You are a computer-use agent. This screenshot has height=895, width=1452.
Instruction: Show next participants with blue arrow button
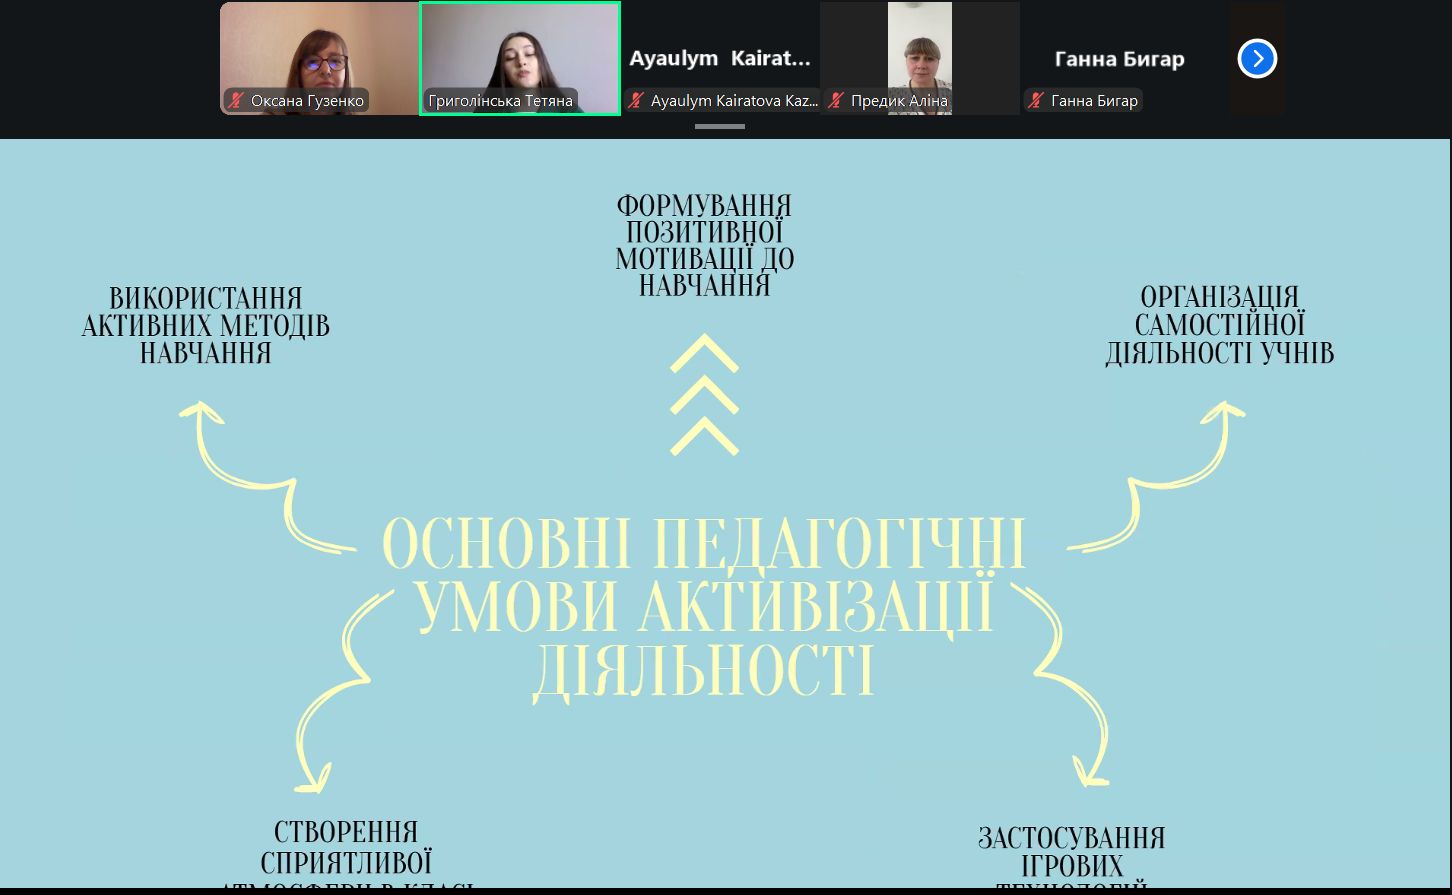tap(1257, 59)
